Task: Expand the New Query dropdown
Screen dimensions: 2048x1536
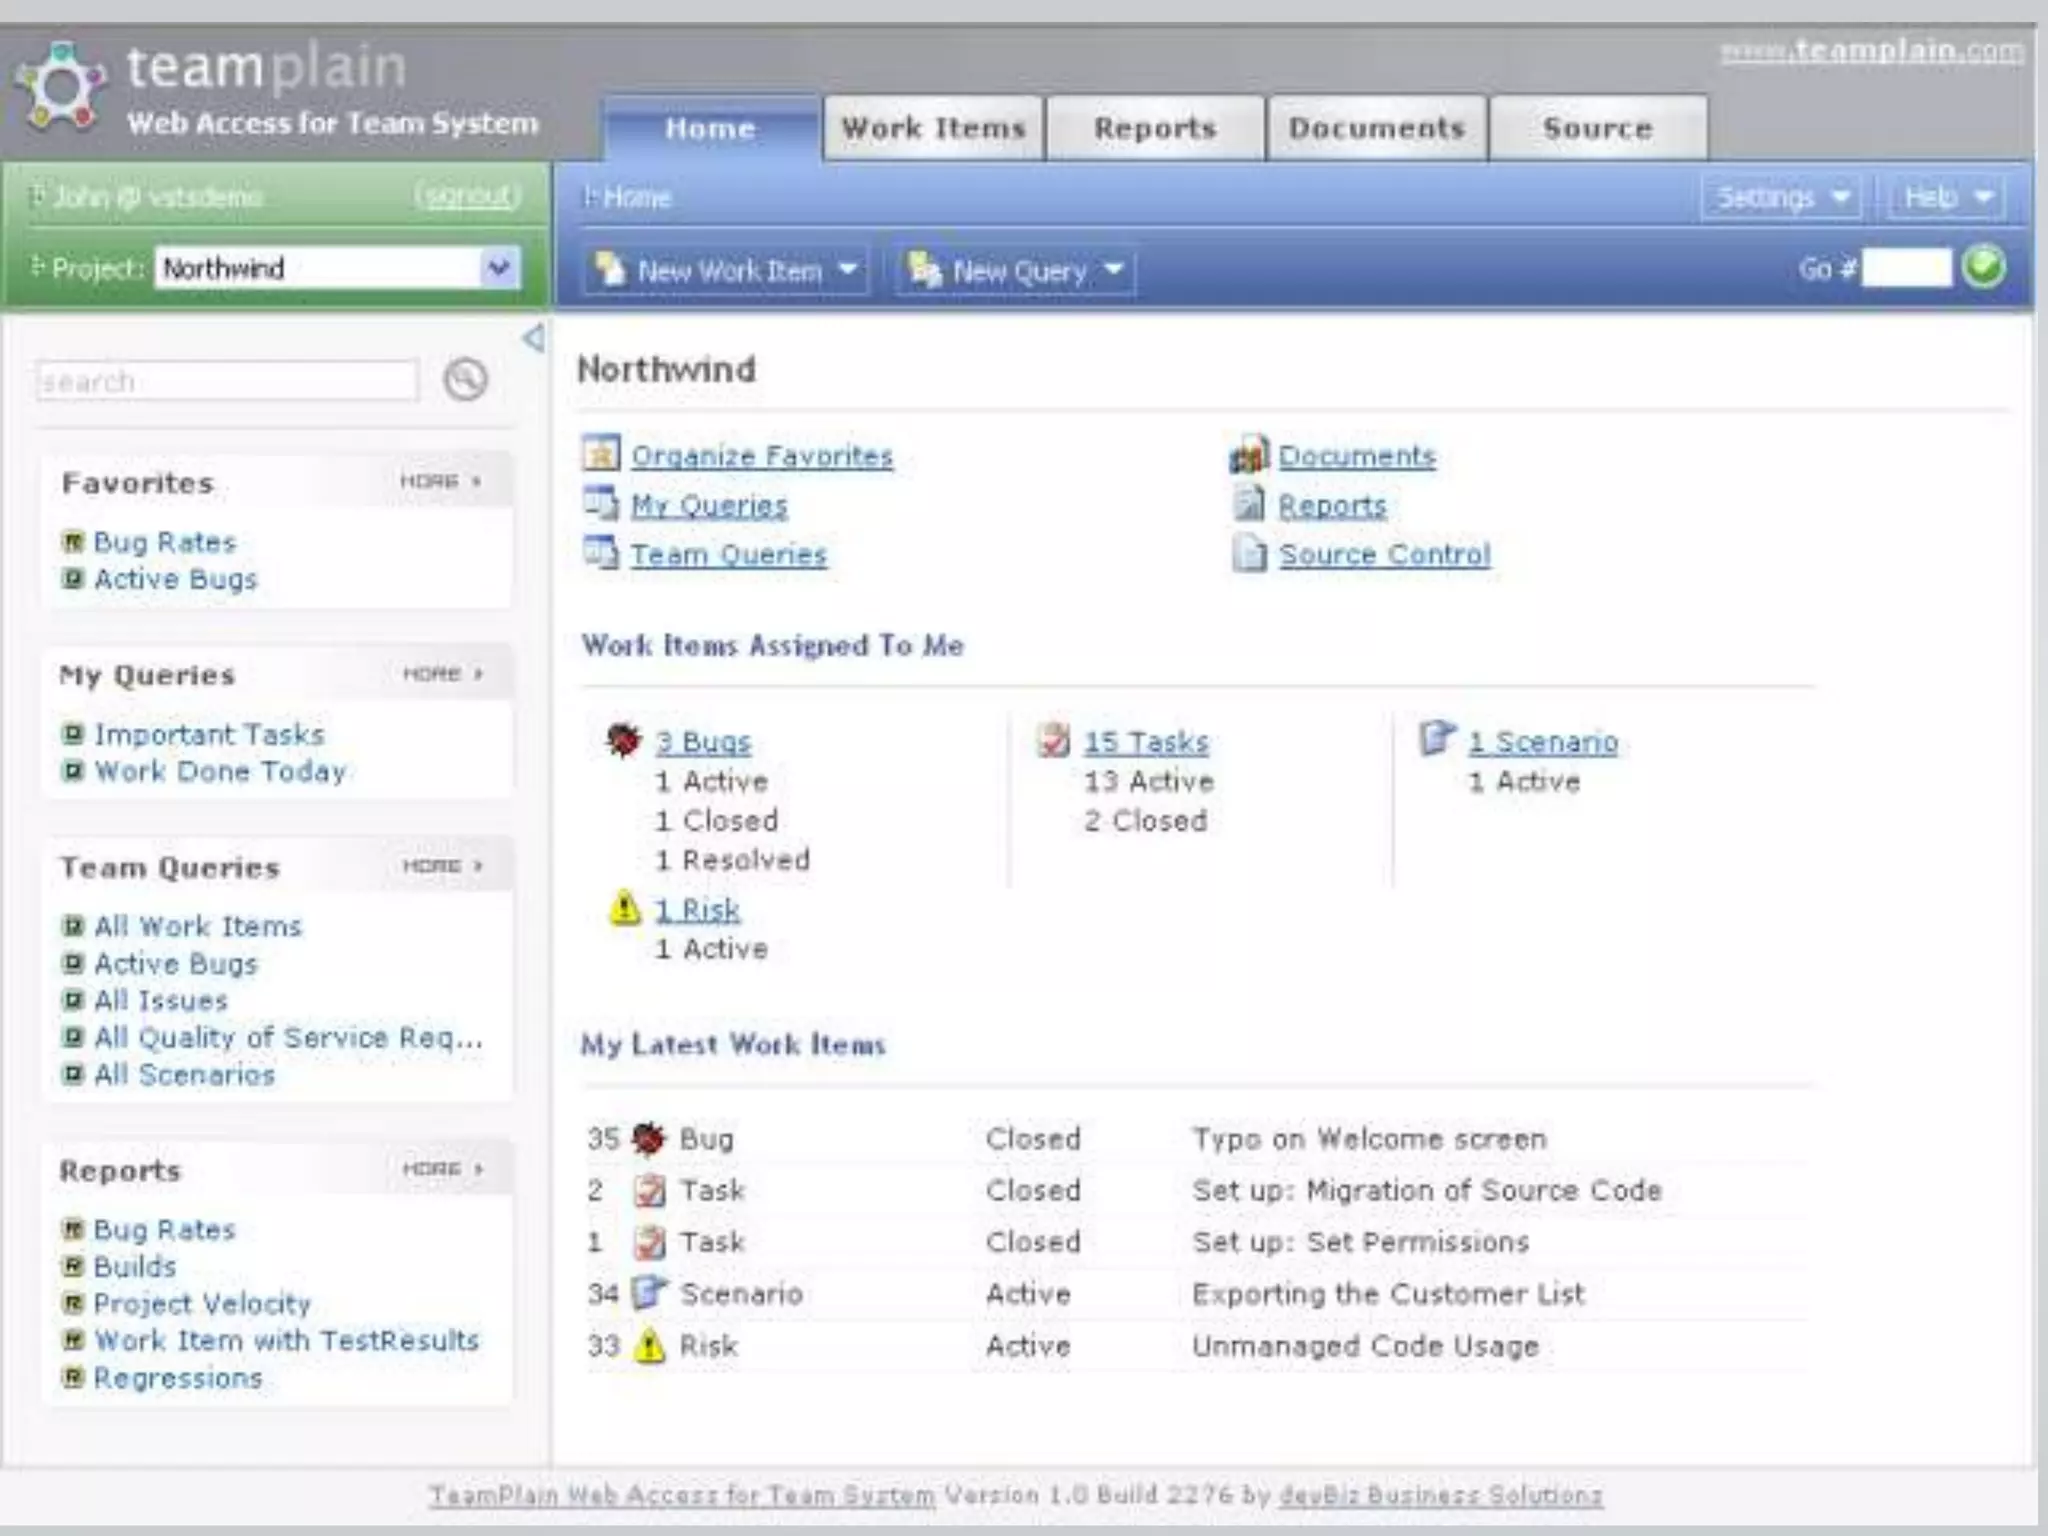Action: (x=1113, y=270)
